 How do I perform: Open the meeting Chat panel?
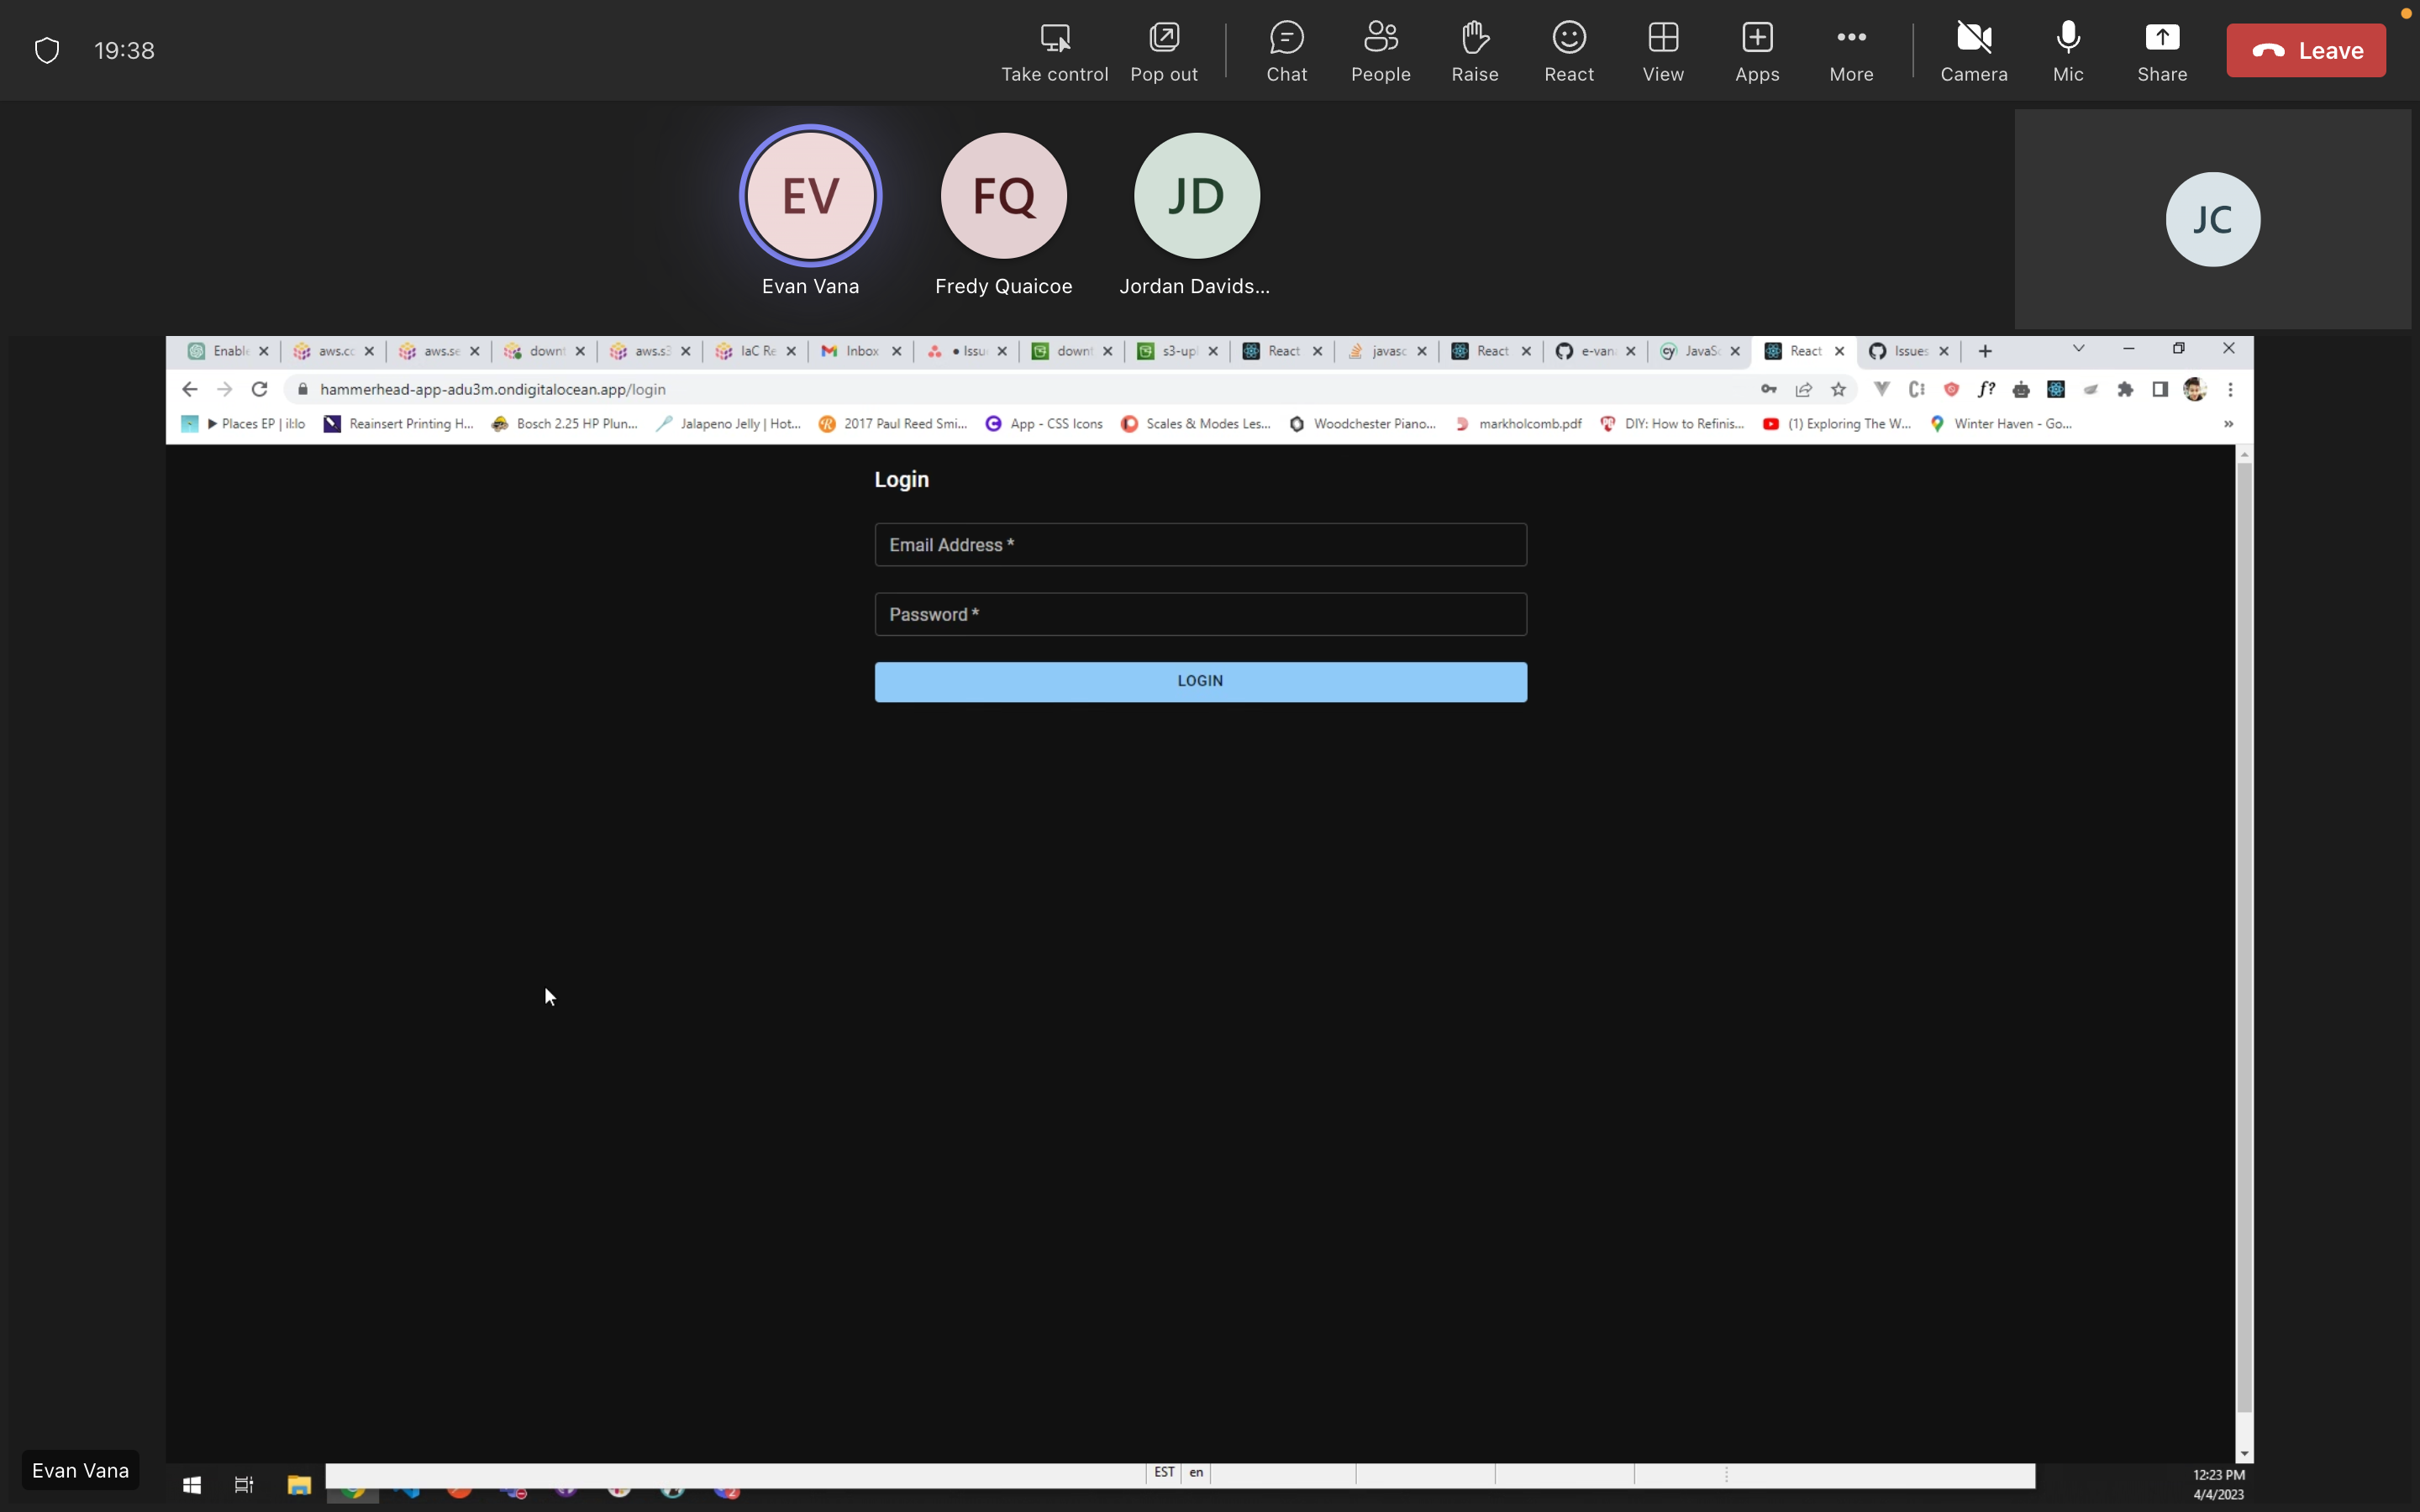pyautogui.click(x=1286, y=50)
